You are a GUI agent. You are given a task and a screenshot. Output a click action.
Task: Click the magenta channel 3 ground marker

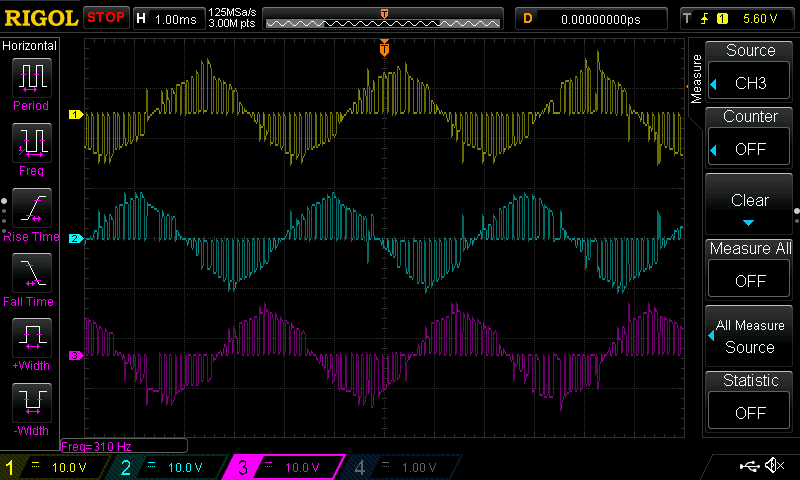76,355
